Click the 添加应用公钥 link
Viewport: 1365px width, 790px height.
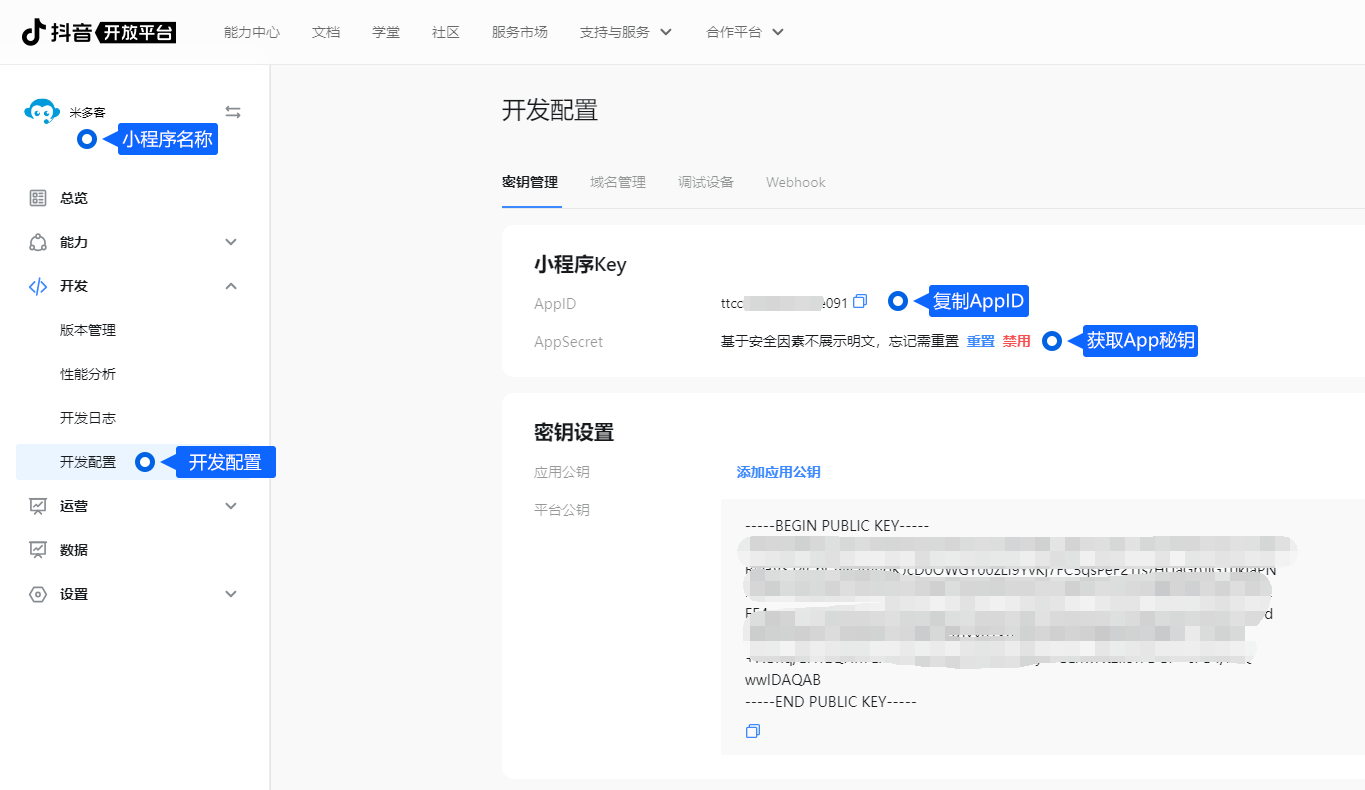pyautogui.click(x=778, y=472)
